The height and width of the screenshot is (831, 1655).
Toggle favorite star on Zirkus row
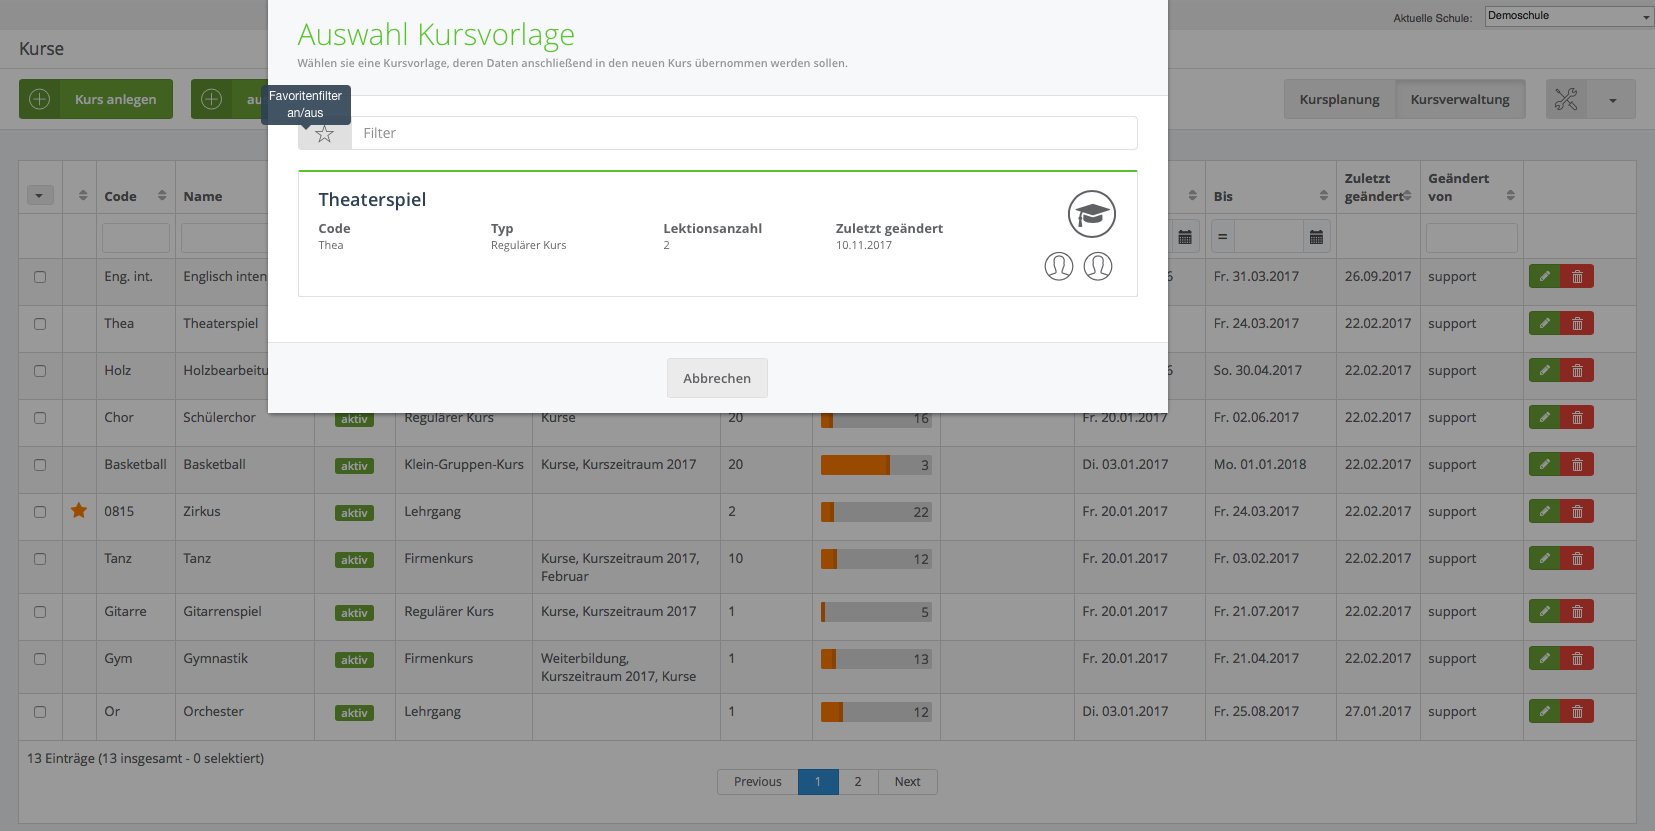79,511
